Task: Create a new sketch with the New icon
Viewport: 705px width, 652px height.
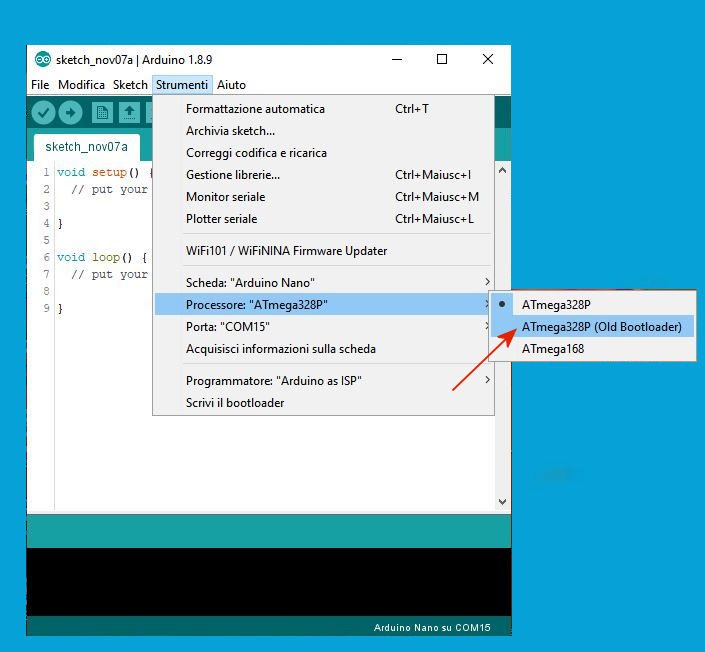Action: (101, 113)
